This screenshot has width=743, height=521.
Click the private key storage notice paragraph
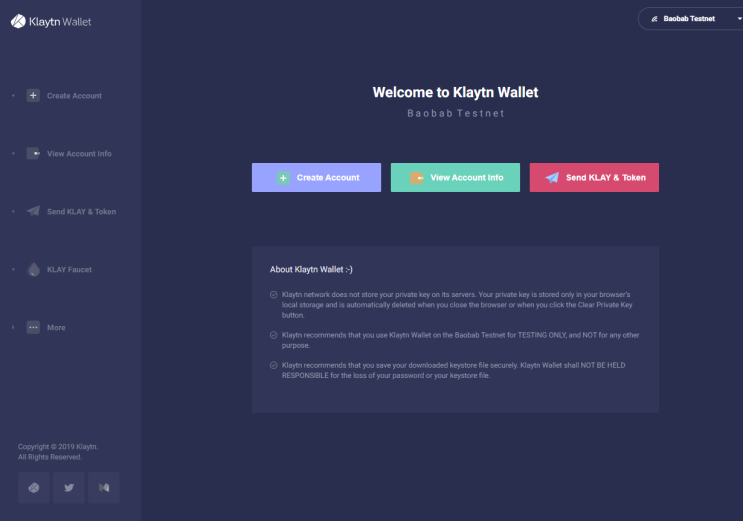point(457,305)
